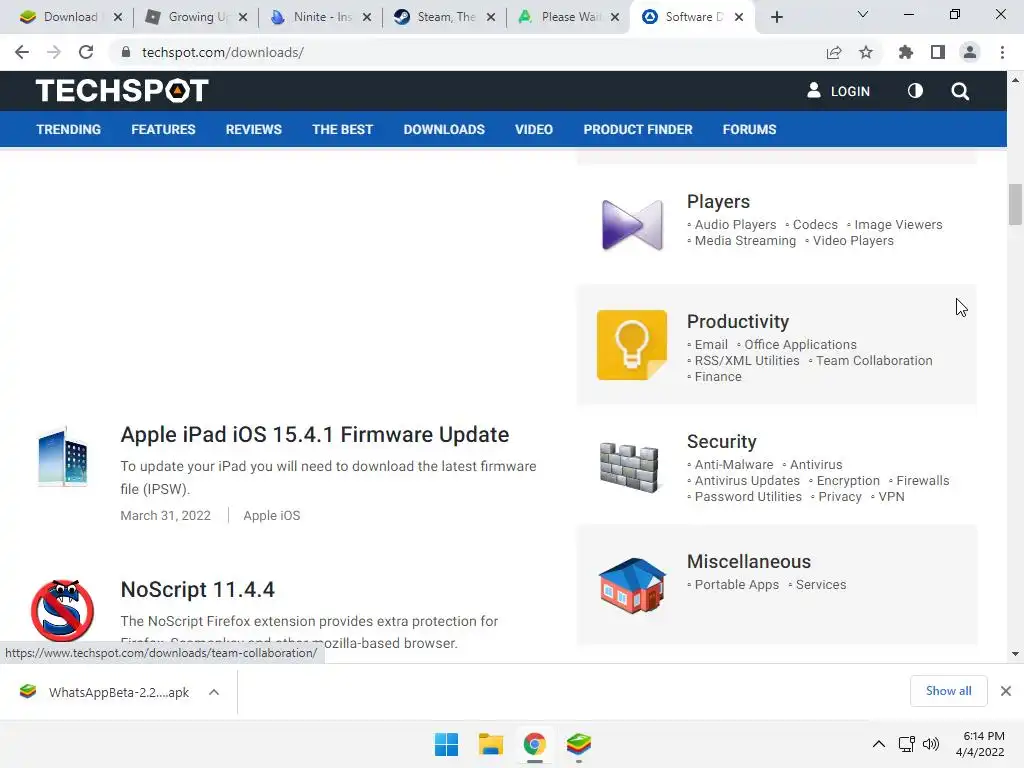The image size is (1024, 768).
Task: Reload the page with refresh icon
Action: coord(86,52)
